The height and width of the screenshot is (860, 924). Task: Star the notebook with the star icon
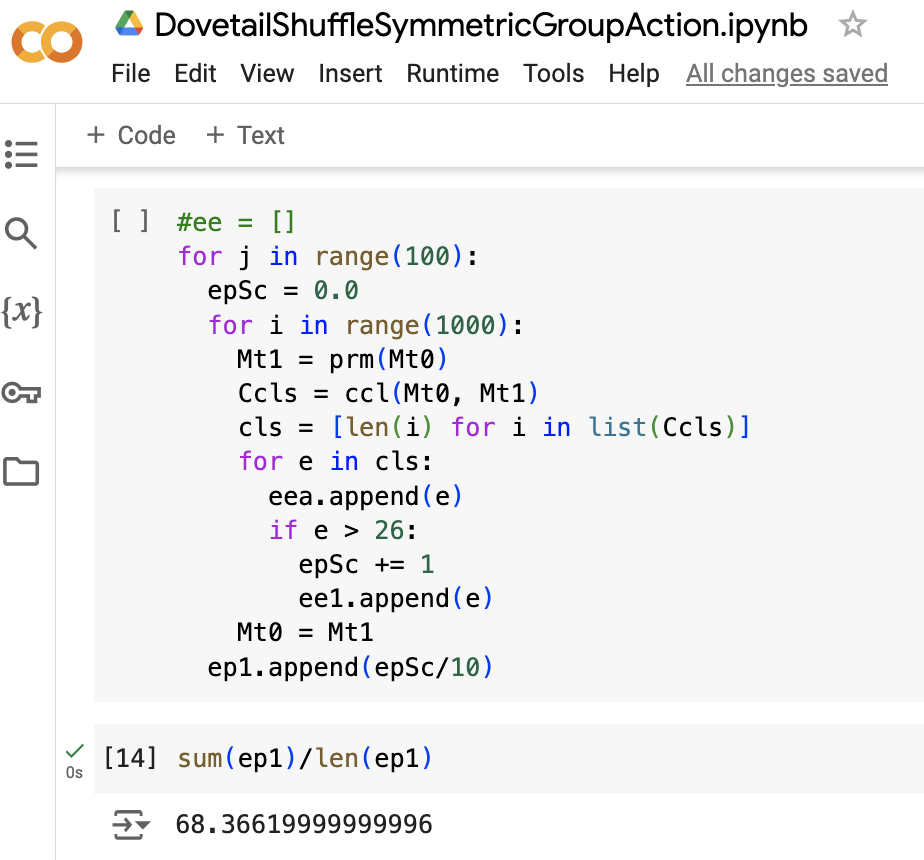point(852,25)
